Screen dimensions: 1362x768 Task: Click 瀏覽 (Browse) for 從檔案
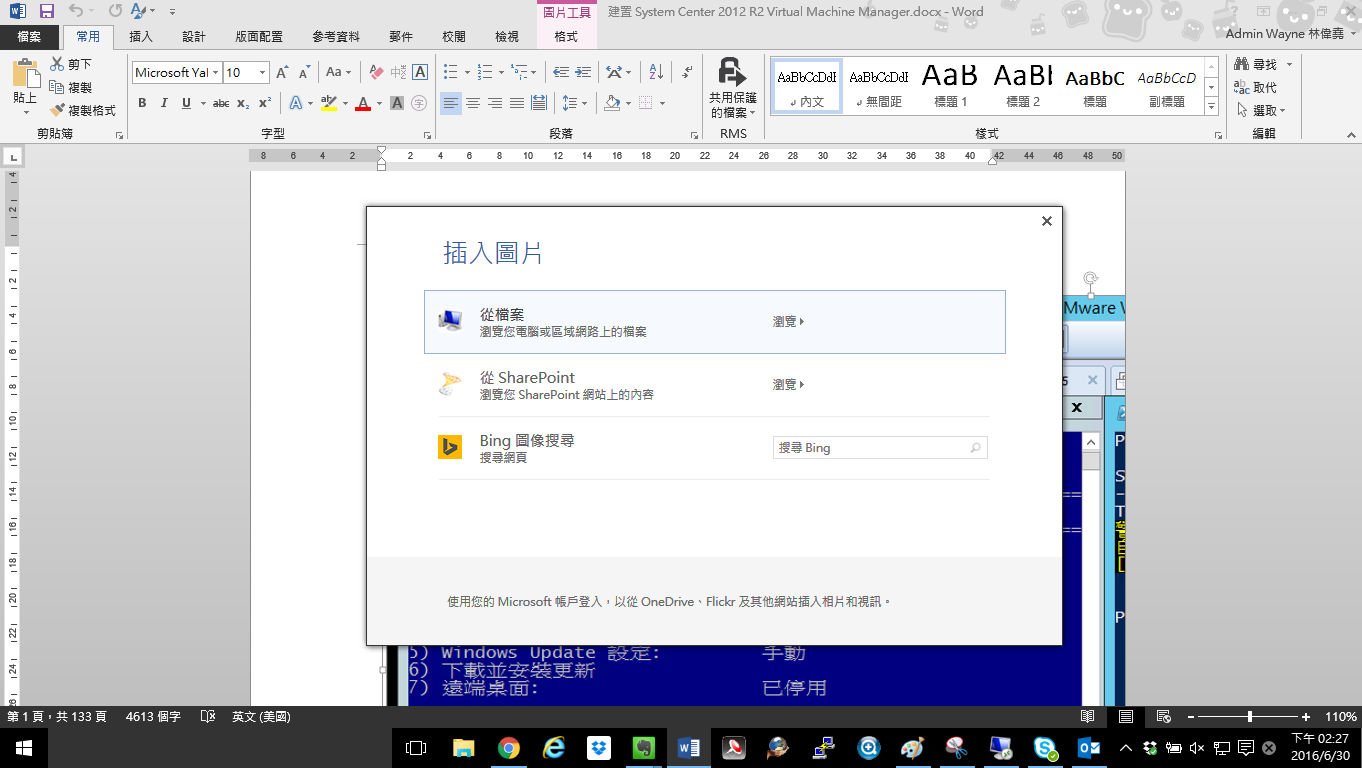788,322
